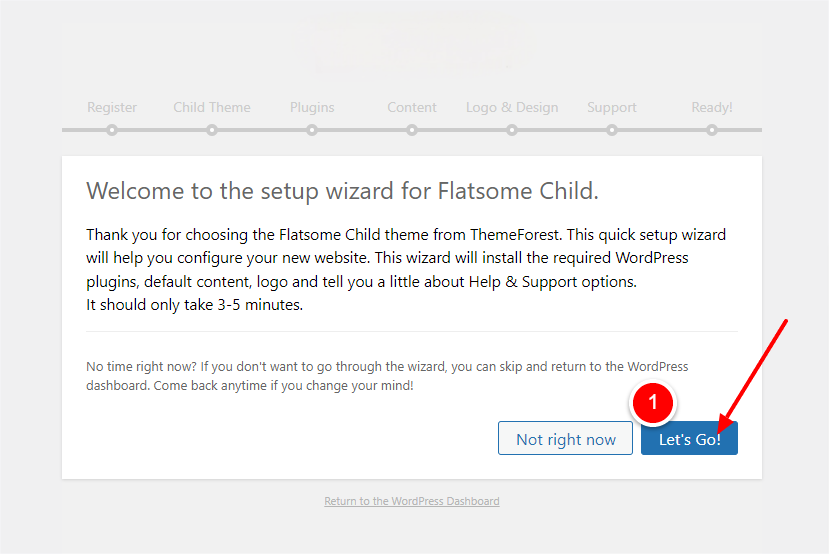The height and width of the screenshot is (554, 829).
Task: Open the Content step label
Action: 412,107
